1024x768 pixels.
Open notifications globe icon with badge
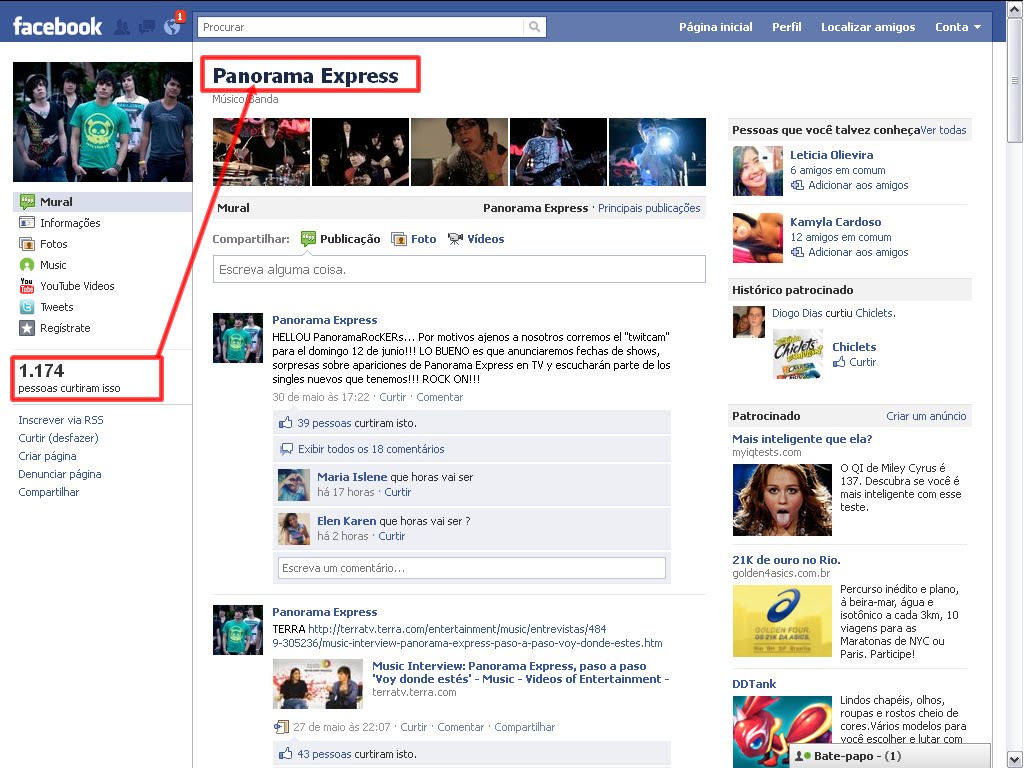tap(172, 26)
